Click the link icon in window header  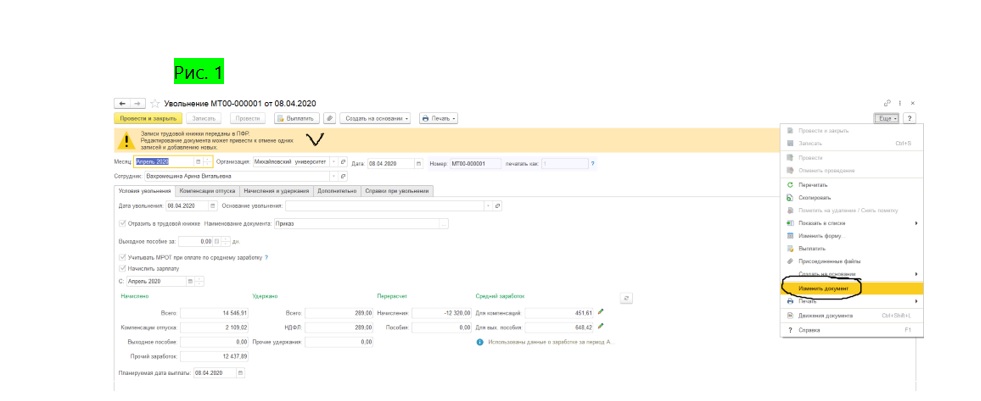click(x=887, y=103)
